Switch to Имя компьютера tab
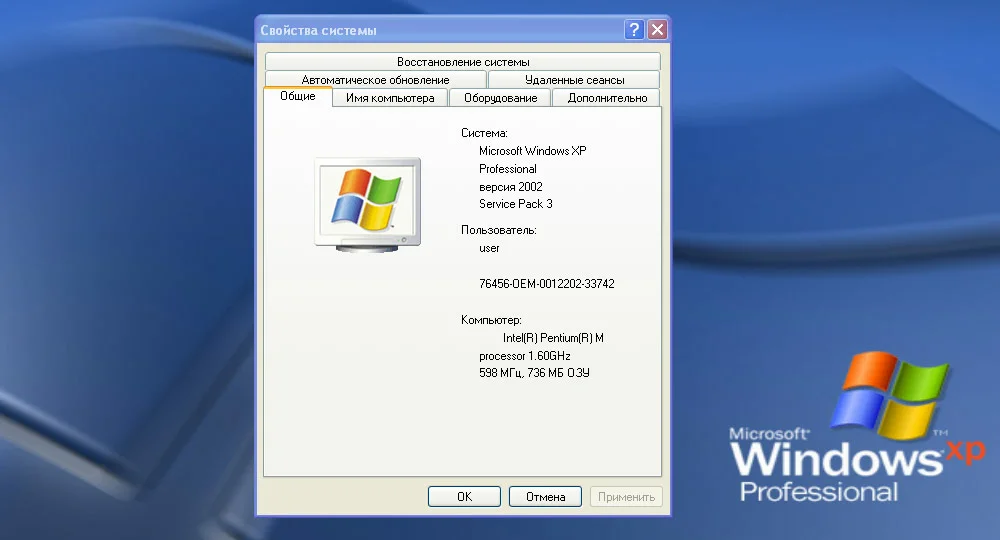This screenshot has height=540, width=1000. [390, 98]
